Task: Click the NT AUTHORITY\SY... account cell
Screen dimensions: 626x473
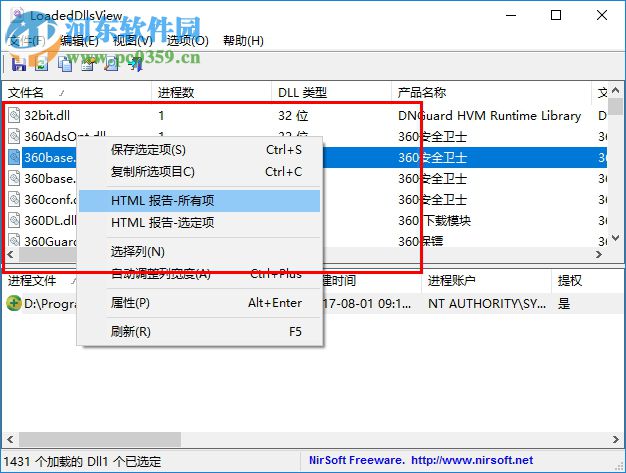Action: coord(487,304)
